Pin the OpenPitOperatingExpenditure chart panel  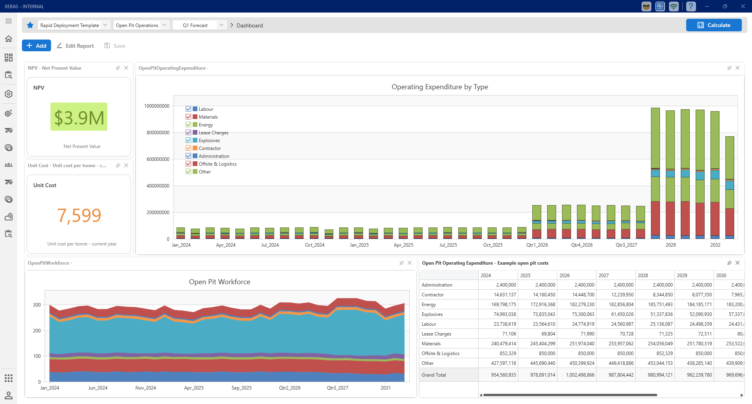click(x=729, y=68)
